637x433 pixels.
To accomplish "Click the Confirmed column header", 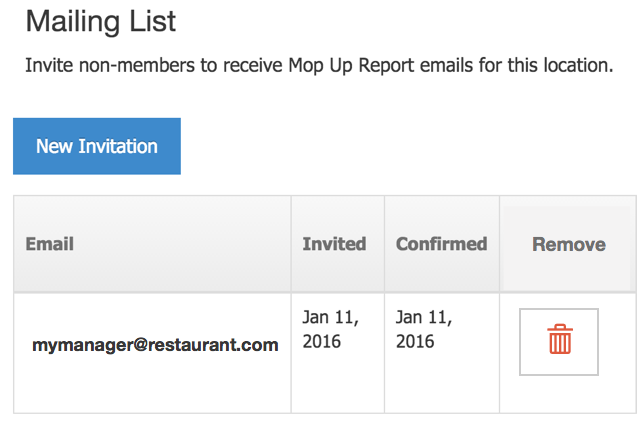I will tap(442, 244).
